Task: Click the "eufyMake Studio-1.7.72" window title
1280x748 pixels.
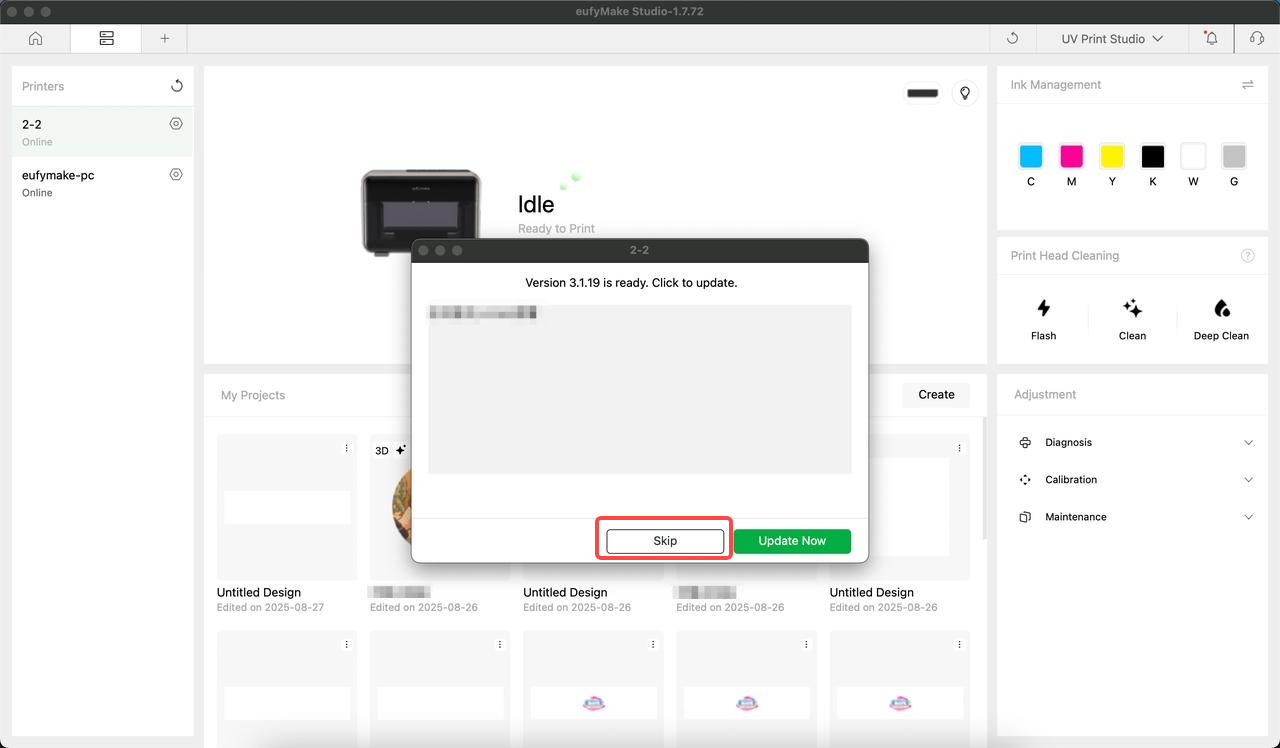Action: [x=640, y=11]
